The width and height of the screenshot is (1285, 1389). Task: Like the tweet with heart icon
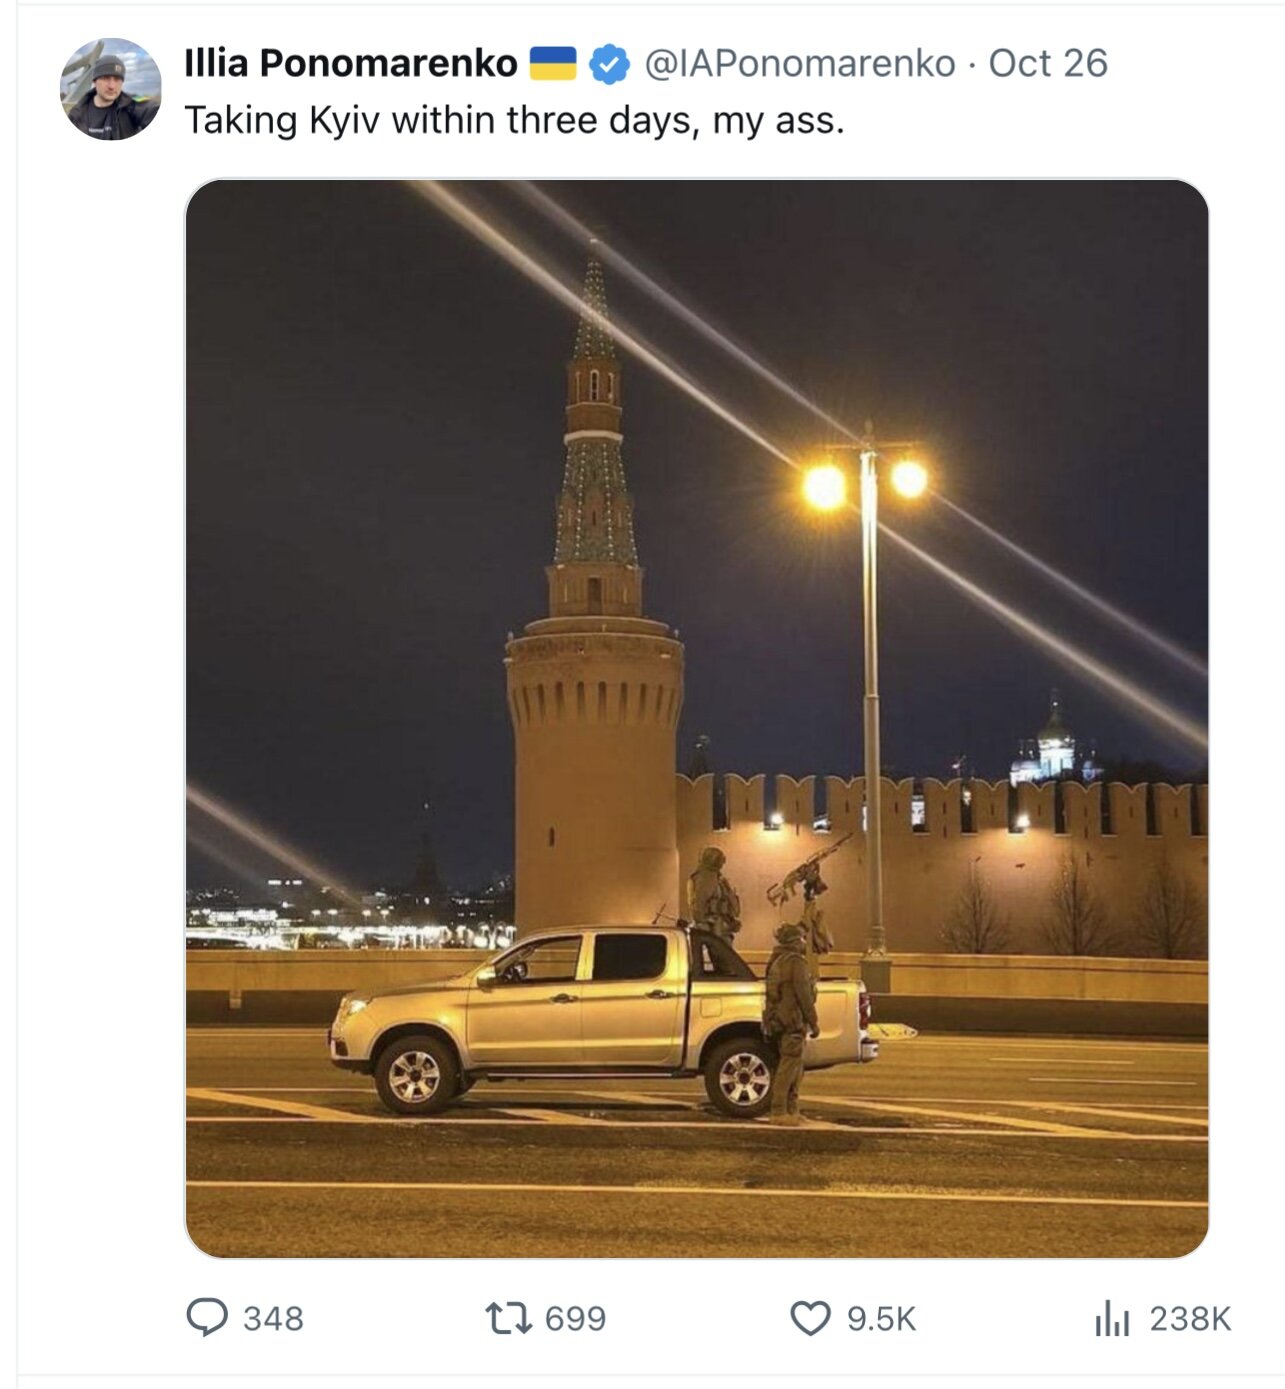[x=810, y=1318]
